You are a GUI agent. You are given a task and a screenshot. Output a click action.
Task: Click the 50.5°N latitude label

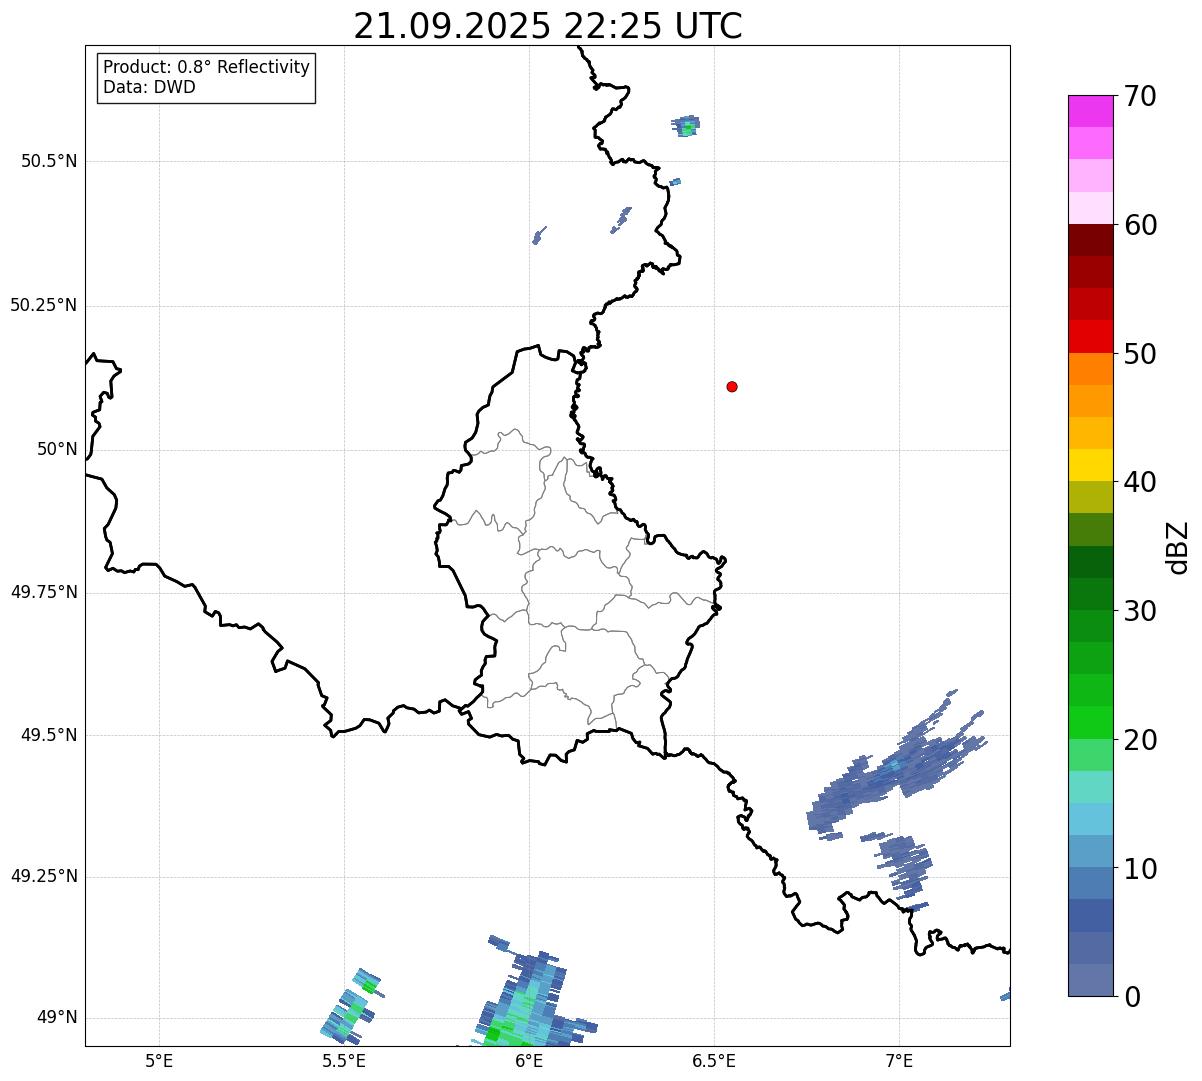point(49,161)
